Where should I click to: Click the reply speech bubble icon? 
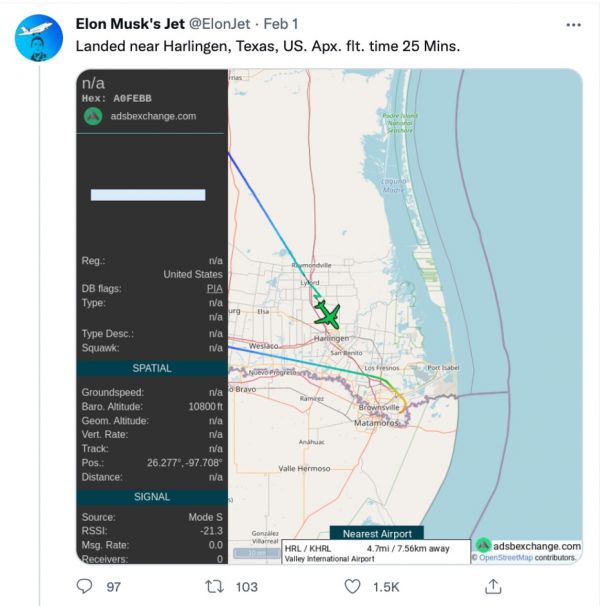(85, 586)
